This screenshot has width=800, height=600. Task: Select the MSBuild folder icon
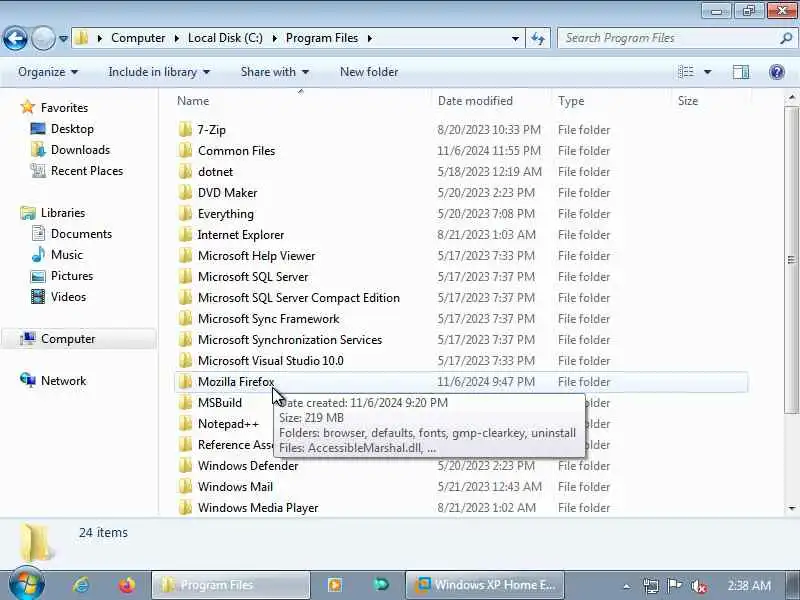pos(185,403)
